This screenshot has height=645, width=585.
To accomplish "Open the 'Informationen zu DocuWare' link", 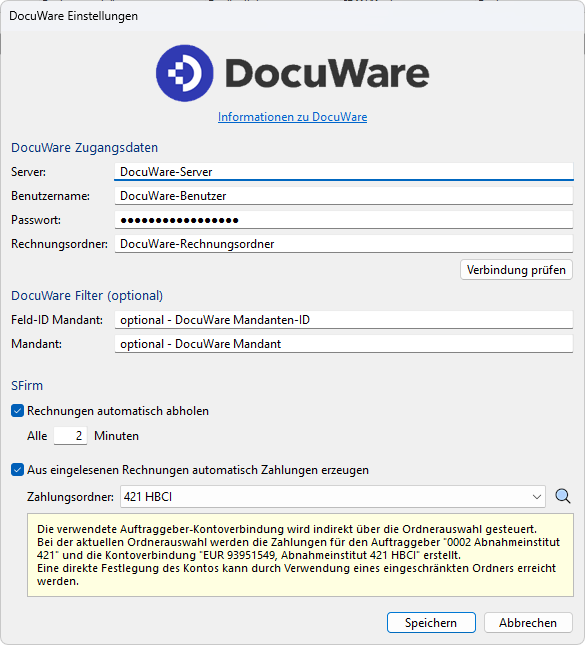I will click(x=292, y=117).
